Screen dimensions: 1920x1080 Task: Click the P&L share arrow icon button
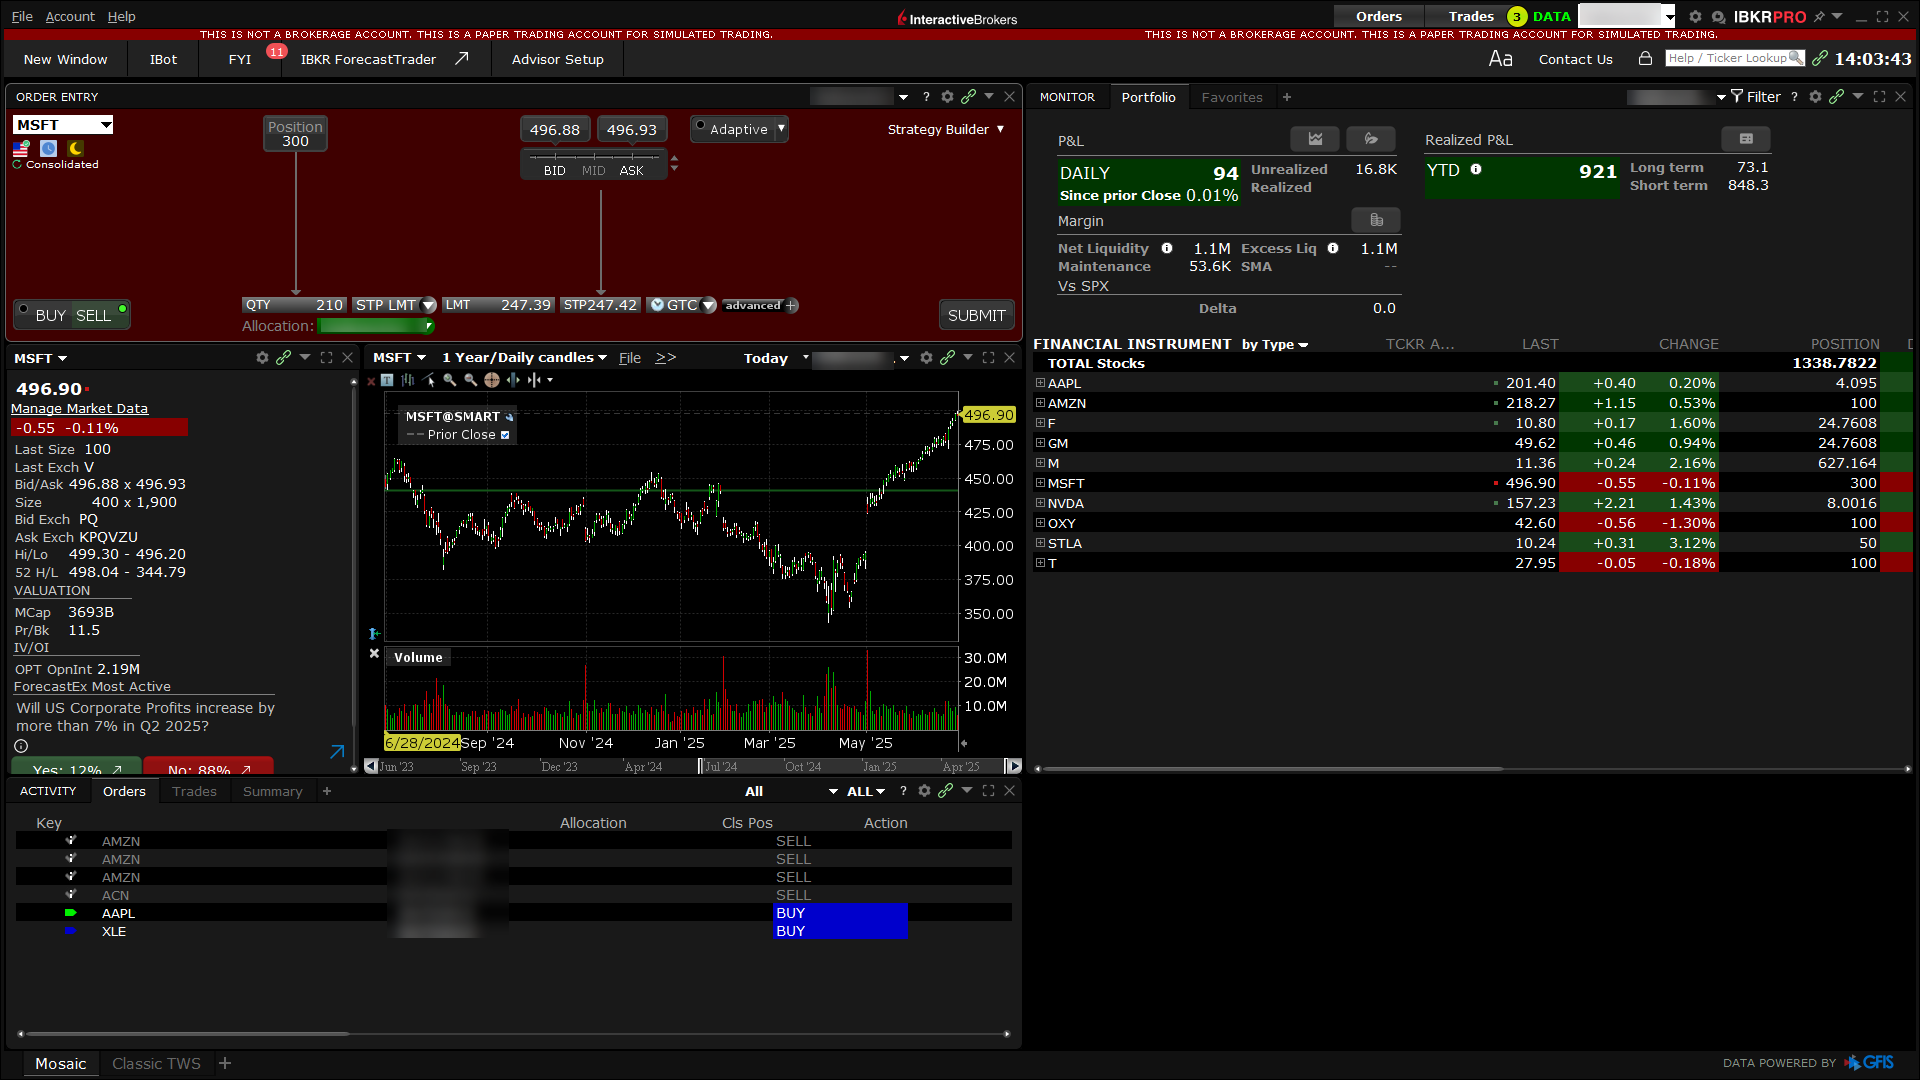point(1371,139)
